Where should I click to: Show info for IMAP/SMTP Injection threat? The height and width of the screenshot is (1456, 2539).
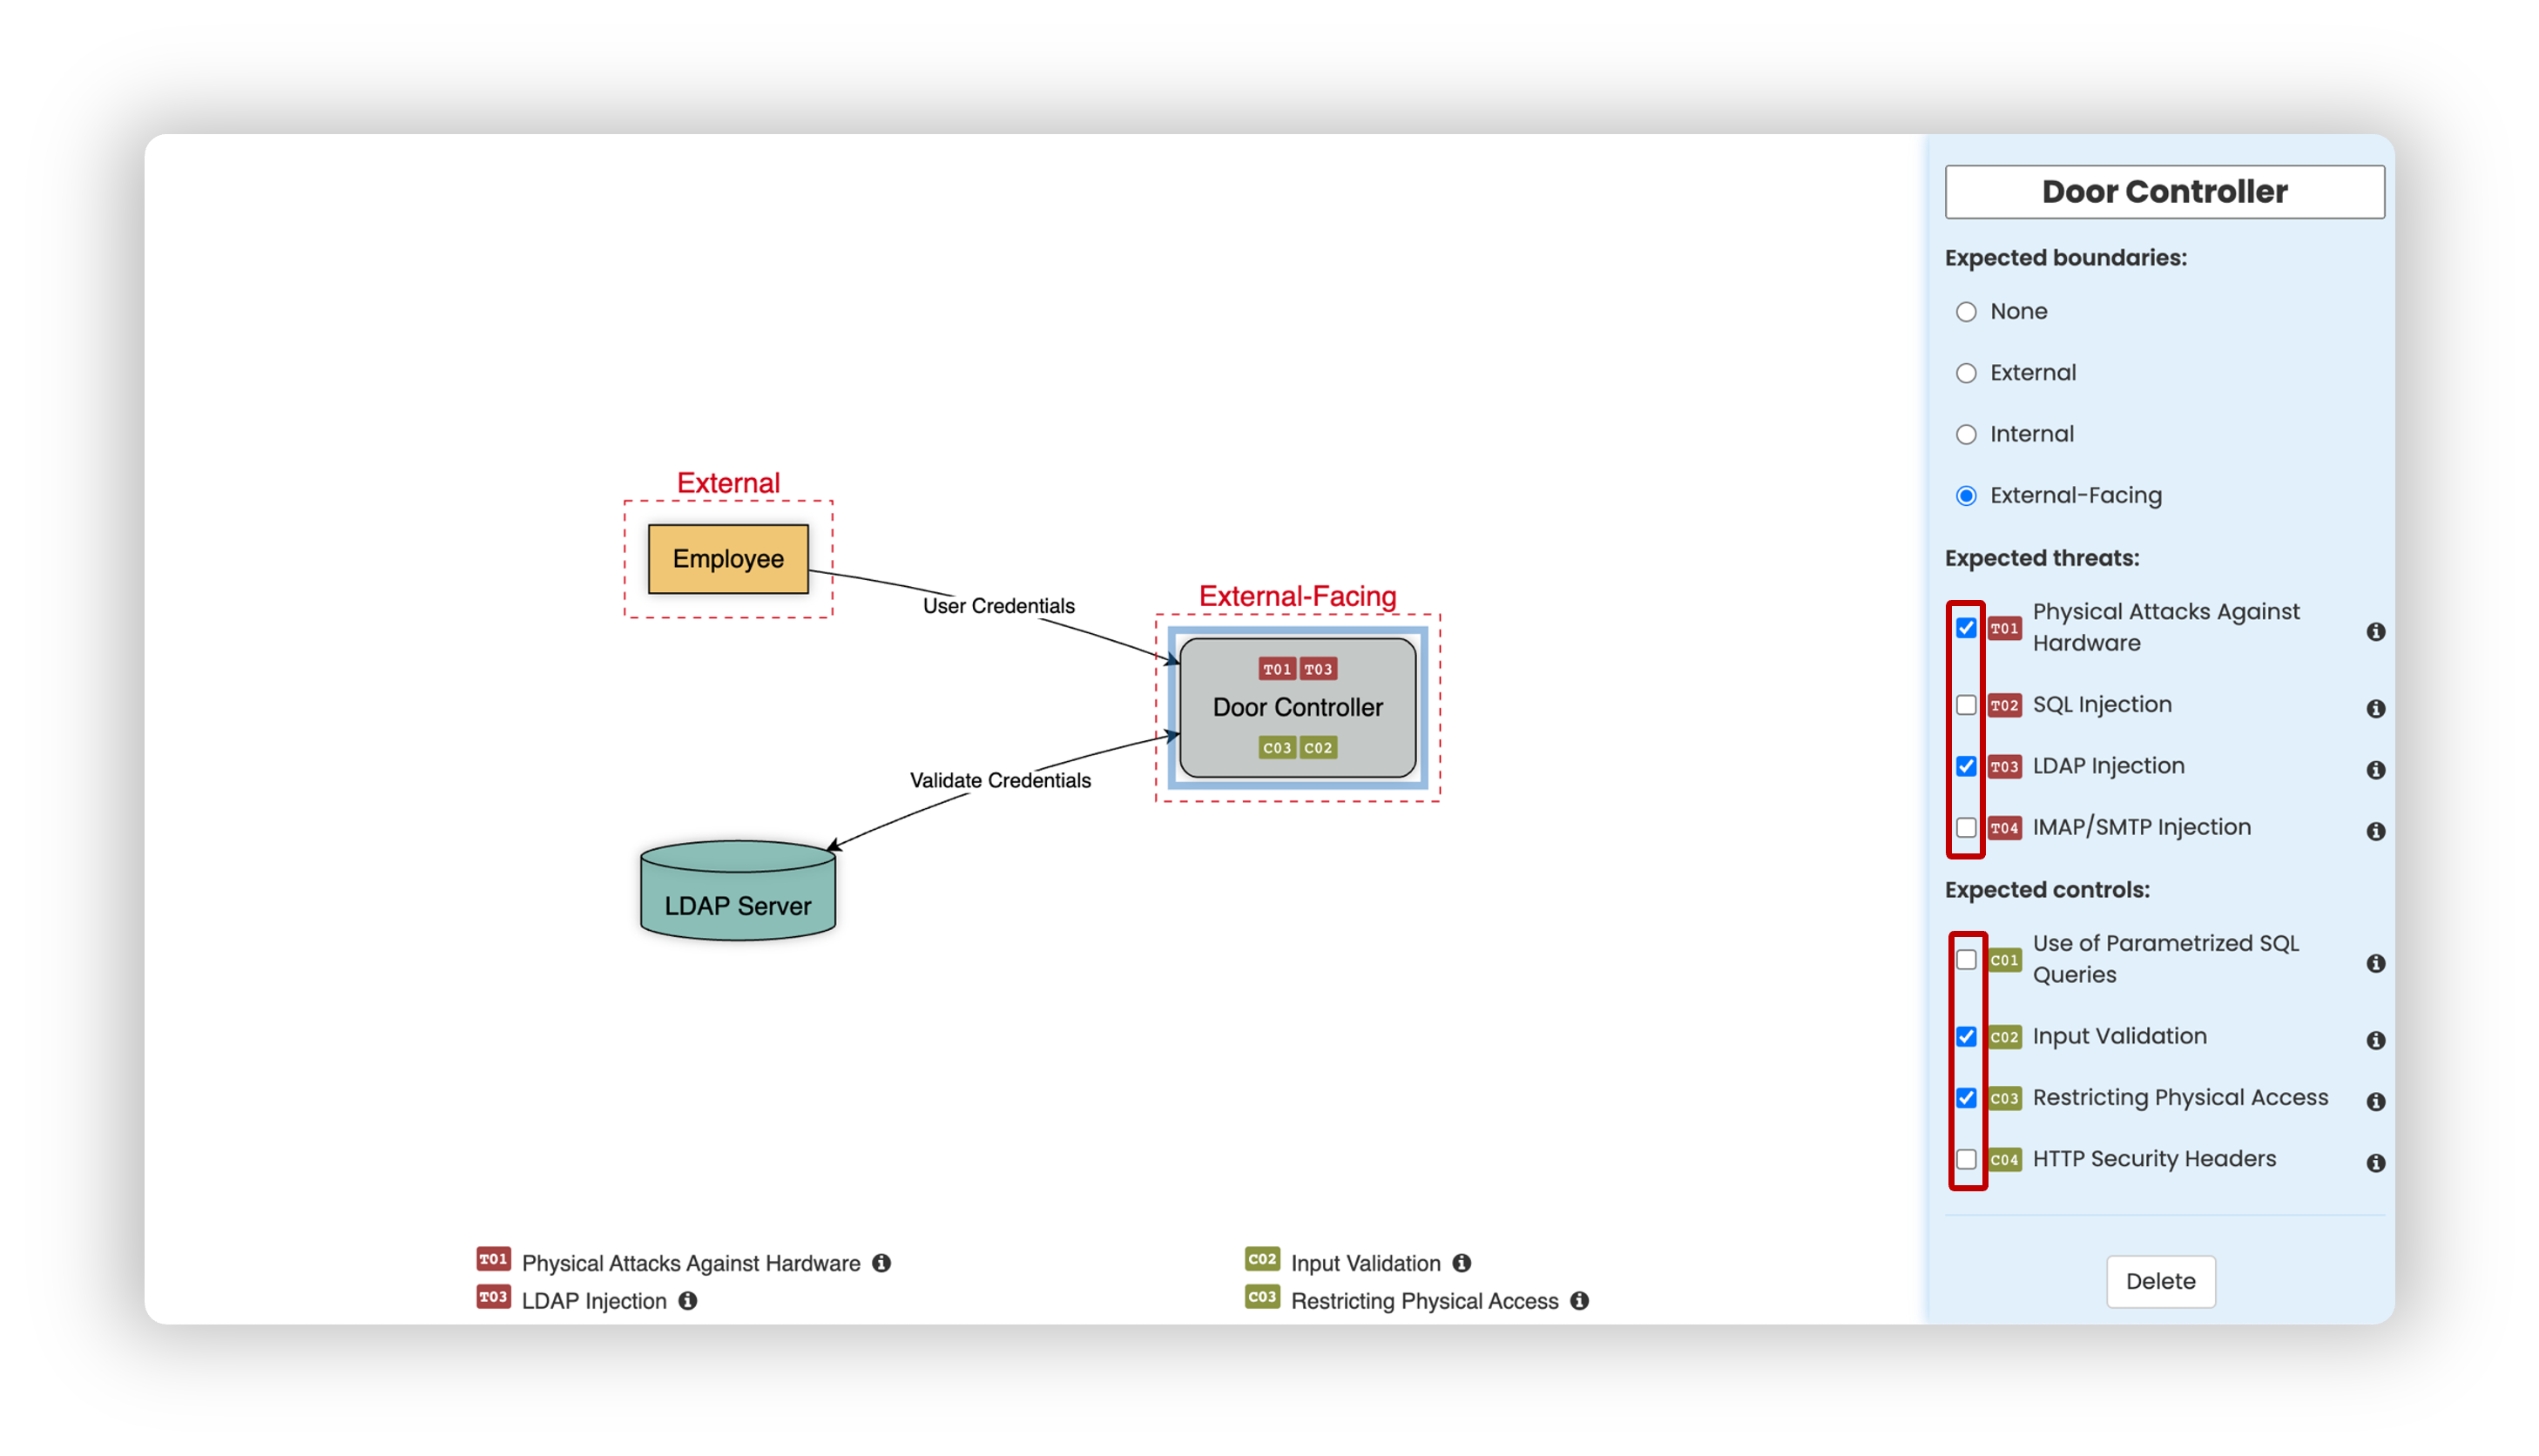[x=2375, y=832]
